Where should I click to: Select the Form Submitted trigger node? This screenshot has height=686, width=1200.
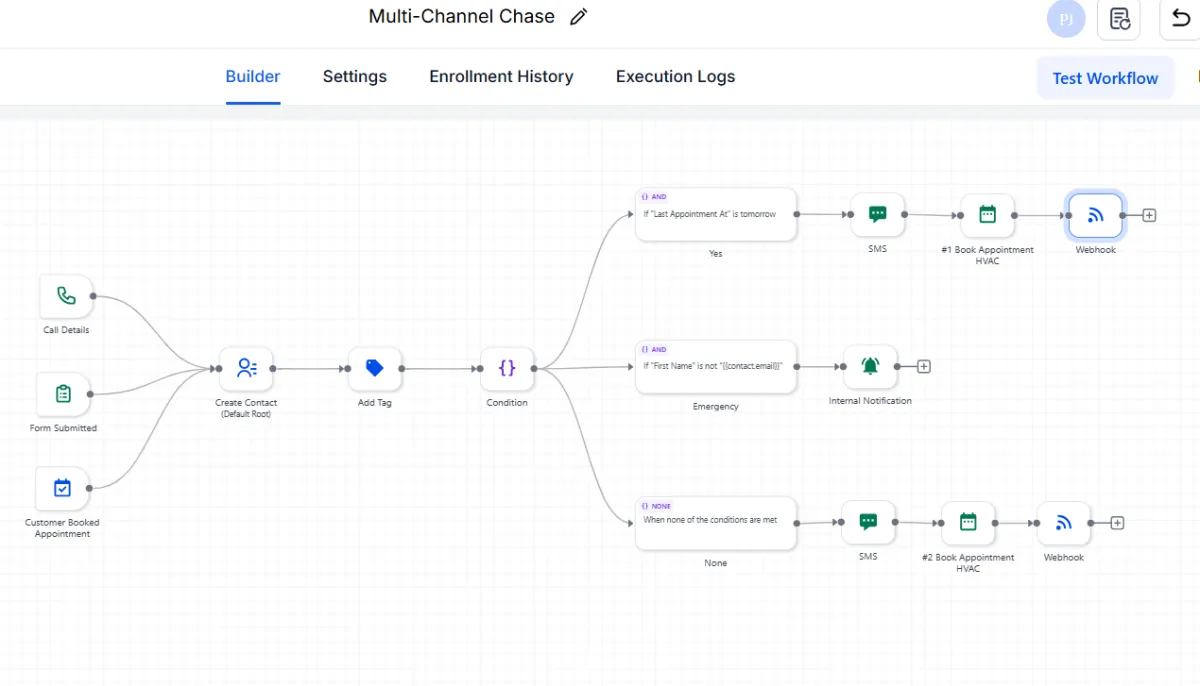pos(63,394)
